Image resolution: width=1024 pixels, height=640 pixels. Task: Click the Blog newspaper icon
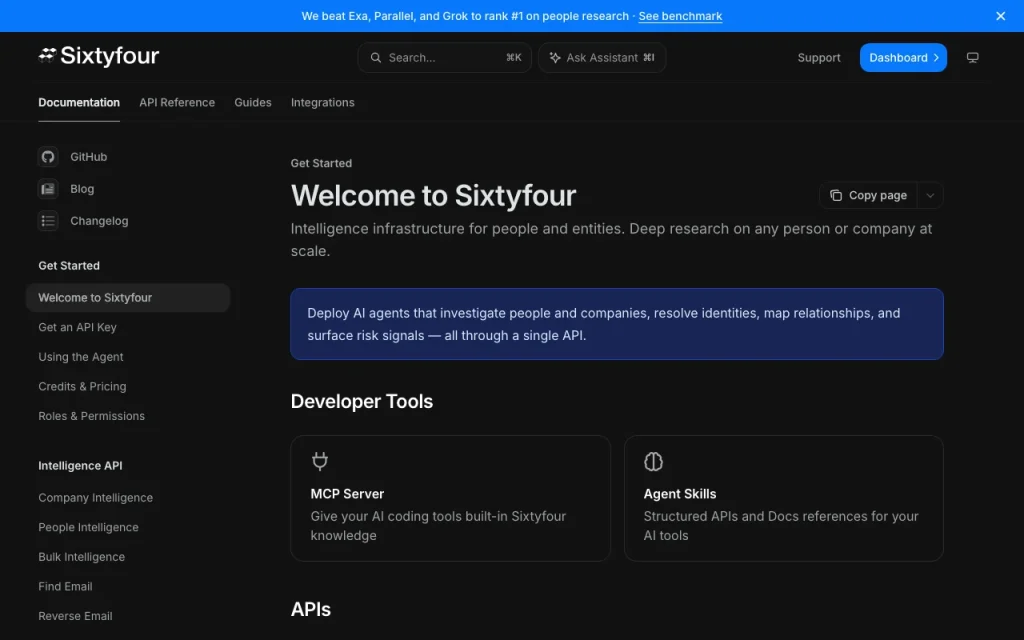click(x=48, y=189)
